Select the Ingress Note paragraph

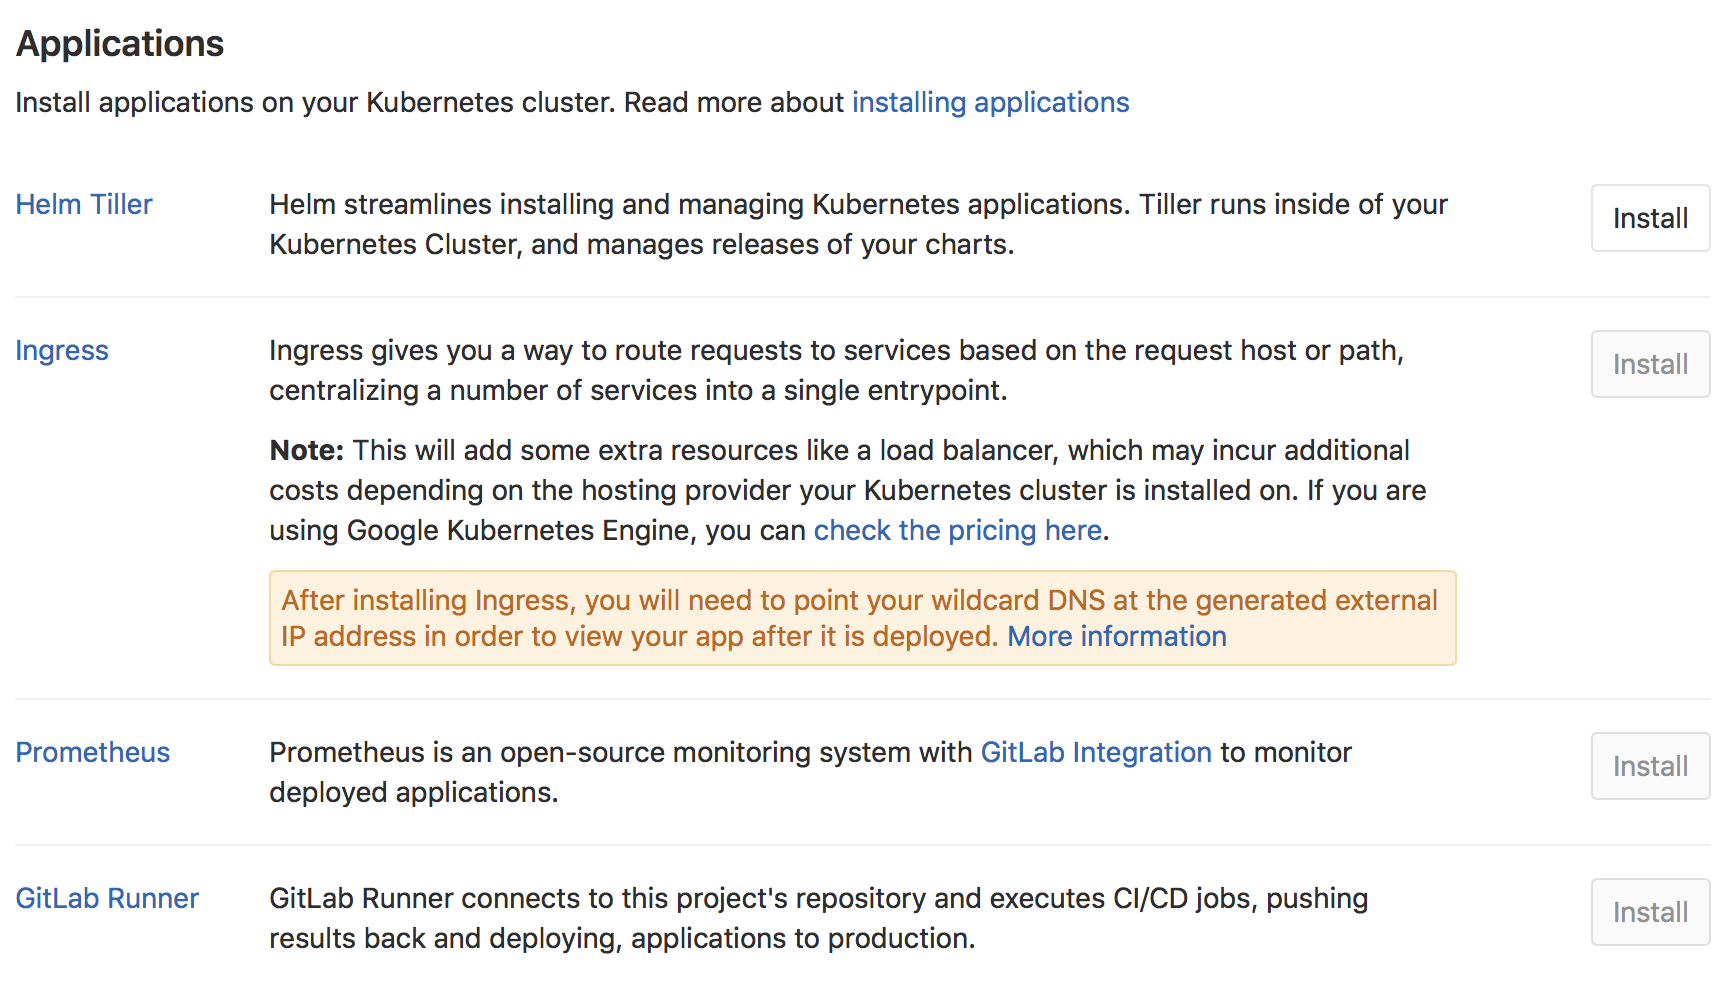pos(847,490)
